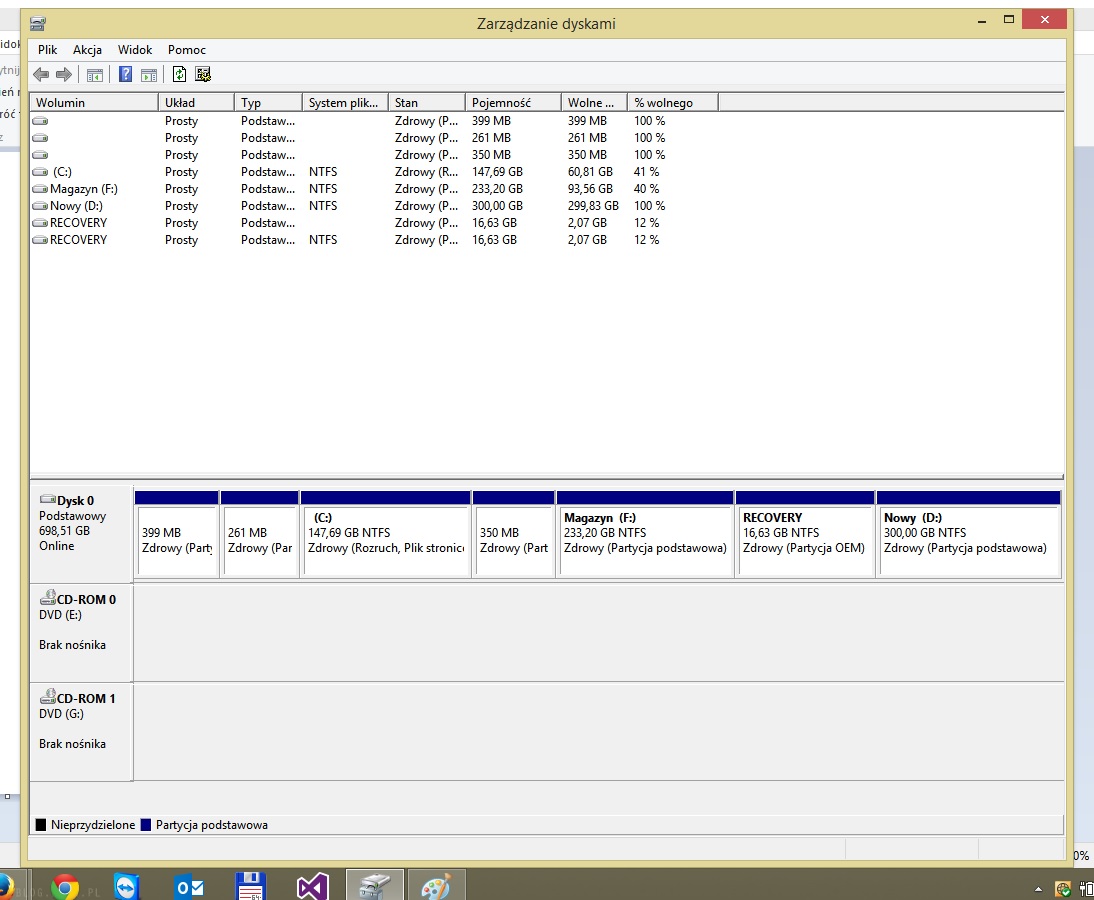The image size is (1094, 900).
Task: Select the 350 MB partition block on Dysk 0
Action: click(x=514, y=534)
